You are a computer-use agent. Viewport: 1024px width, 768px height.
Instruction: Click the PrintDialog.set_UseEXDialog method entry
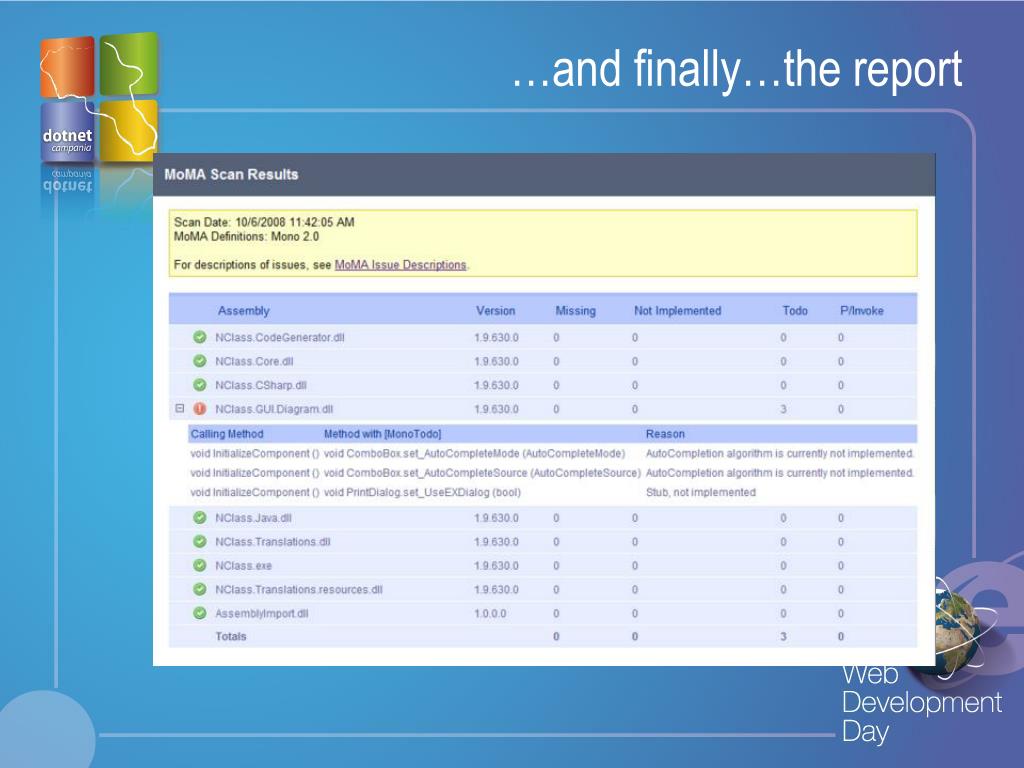tap(422, 492)
